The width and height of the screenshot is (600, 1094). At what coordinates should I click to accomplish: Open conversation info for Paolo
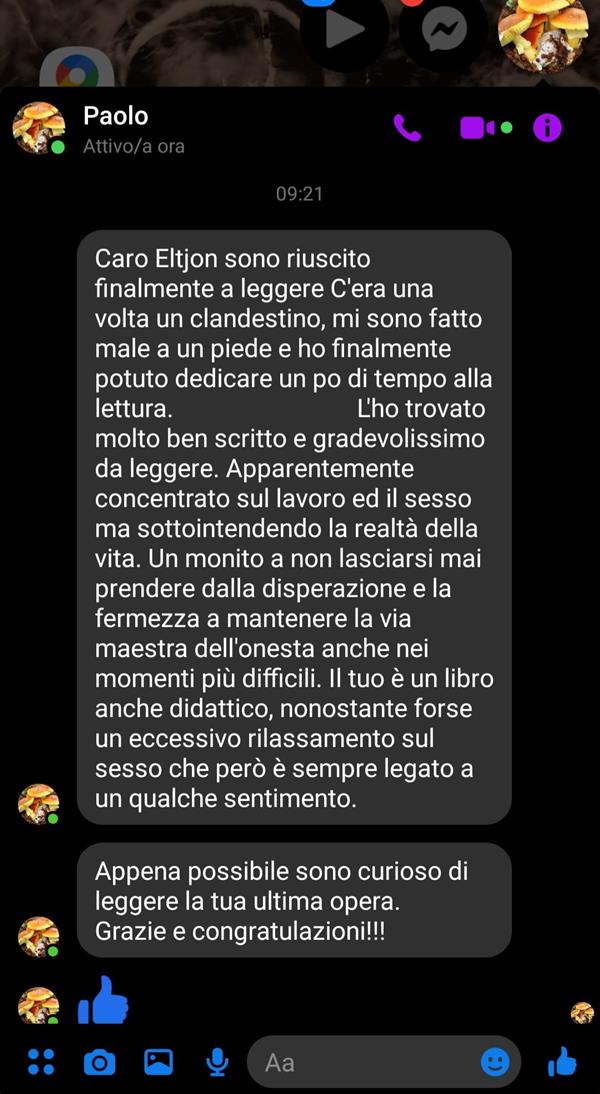coord(547,128)
